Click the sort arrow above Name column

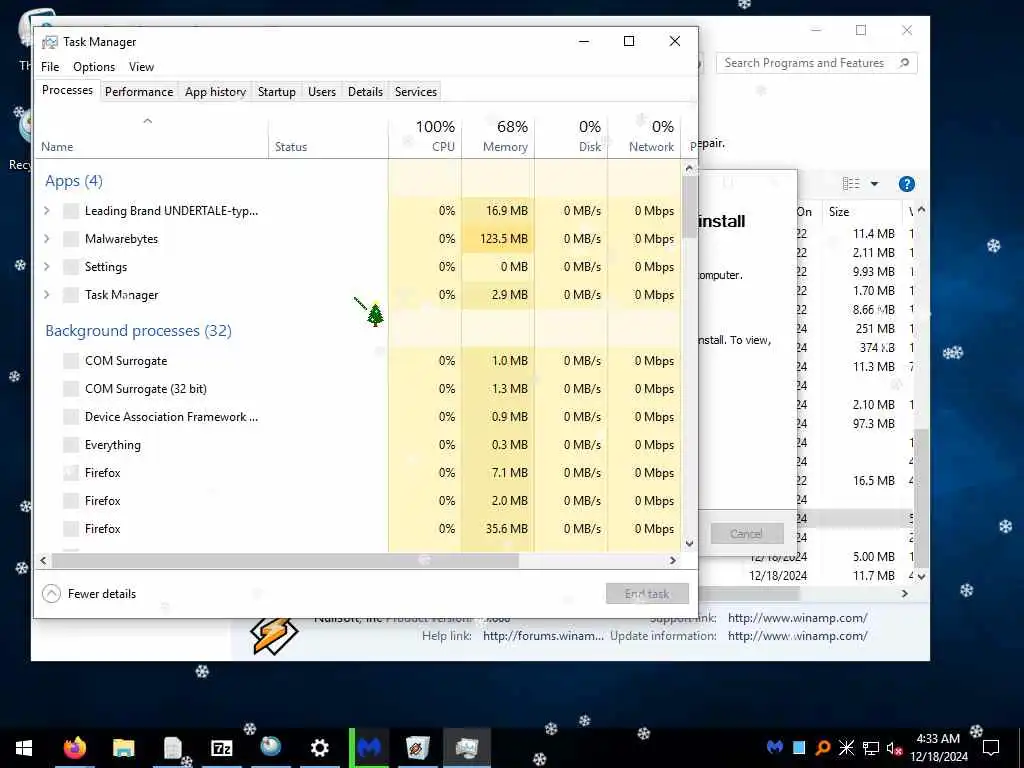(x=148, y=121)
